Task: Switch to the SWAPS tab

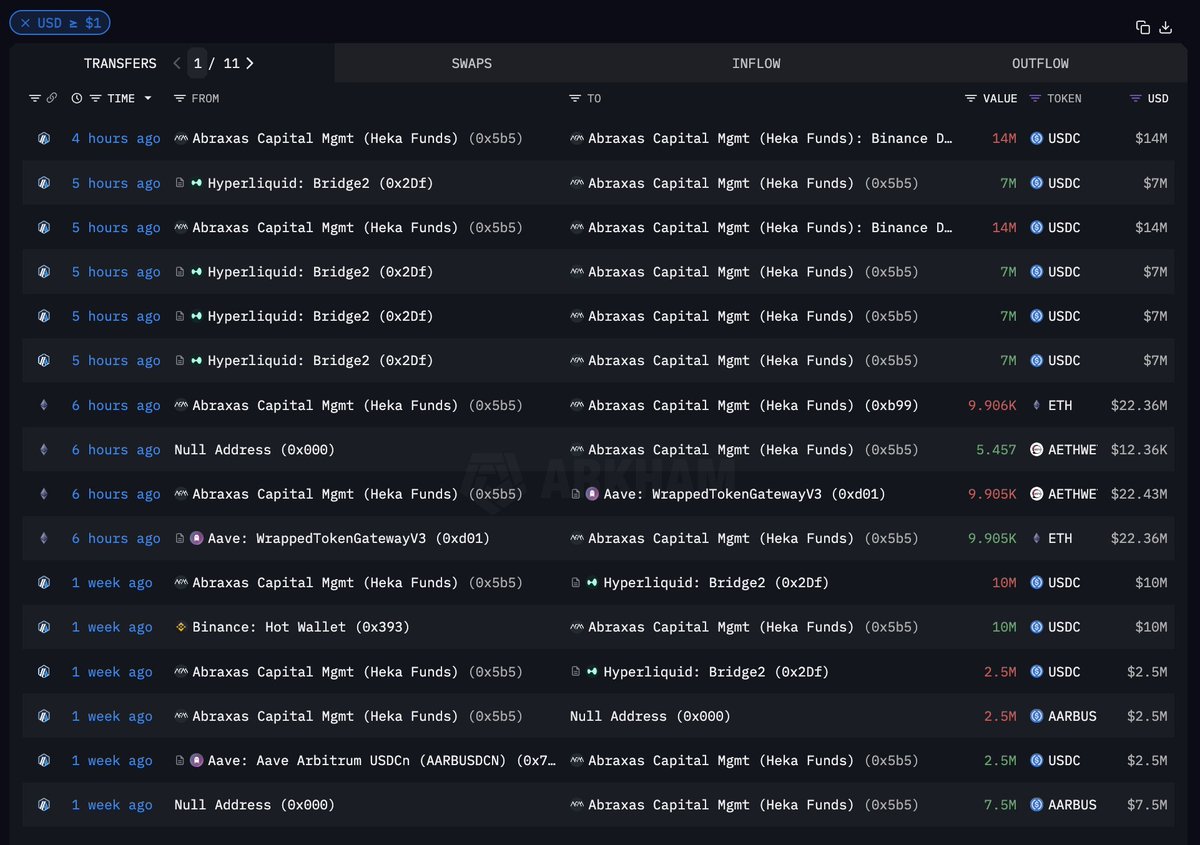Action: [472, 63]
